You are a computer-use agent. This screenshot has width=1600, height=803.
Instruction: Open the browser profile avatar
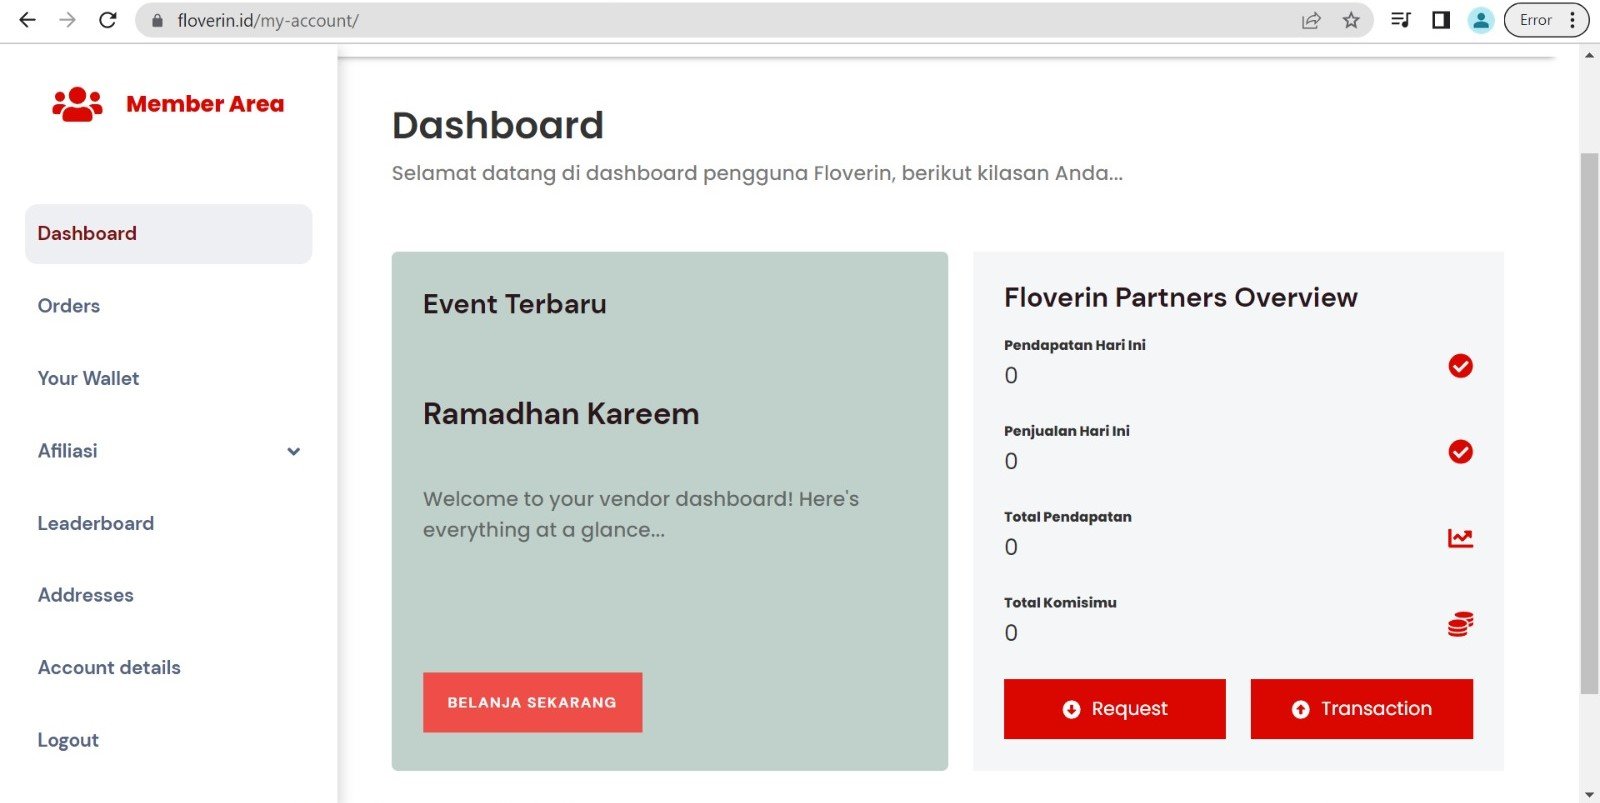point(1481,20)
